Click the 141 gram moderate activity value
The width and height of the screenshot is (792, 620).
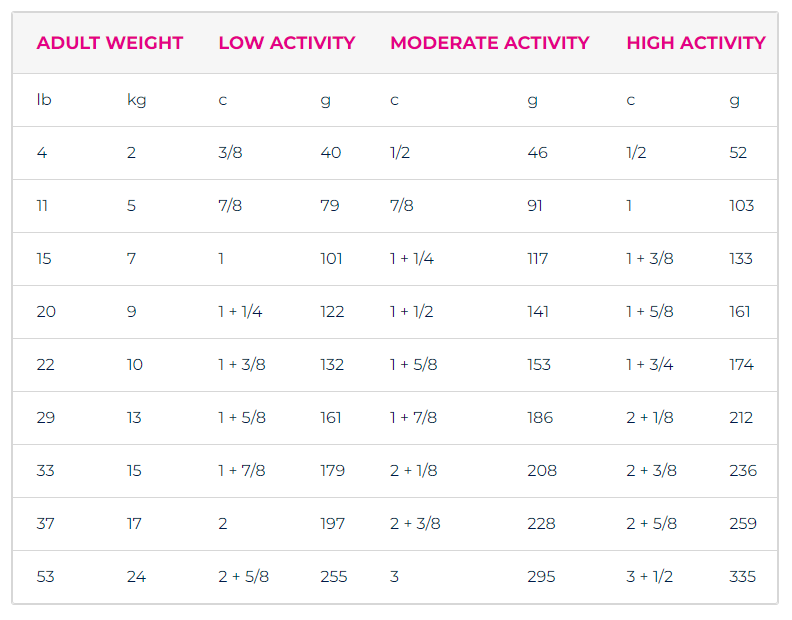pyautogui.click(x=538, y=312)
